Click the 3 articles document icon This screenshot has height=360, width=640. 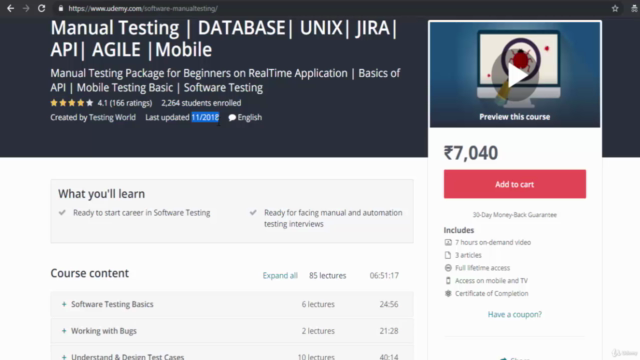pyautogui.click(x=448, y=255)
